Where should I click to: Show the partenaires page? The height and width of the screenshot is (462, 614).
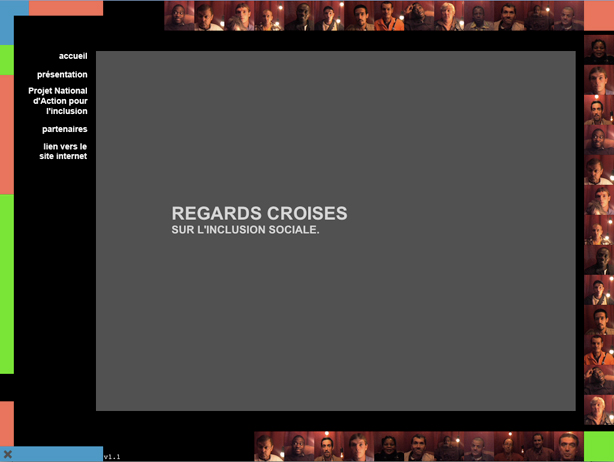(x=65, y=129)
